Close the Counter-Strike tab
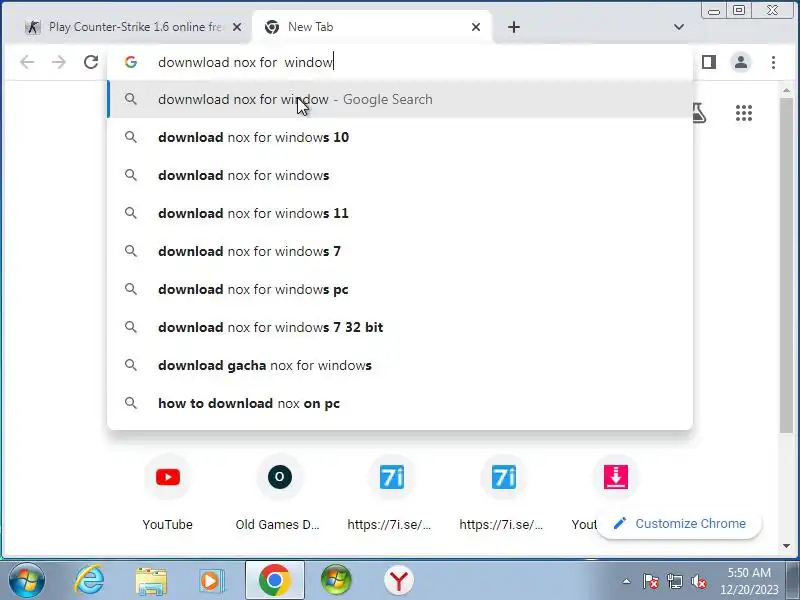800x600 pixels. point(237,27)
